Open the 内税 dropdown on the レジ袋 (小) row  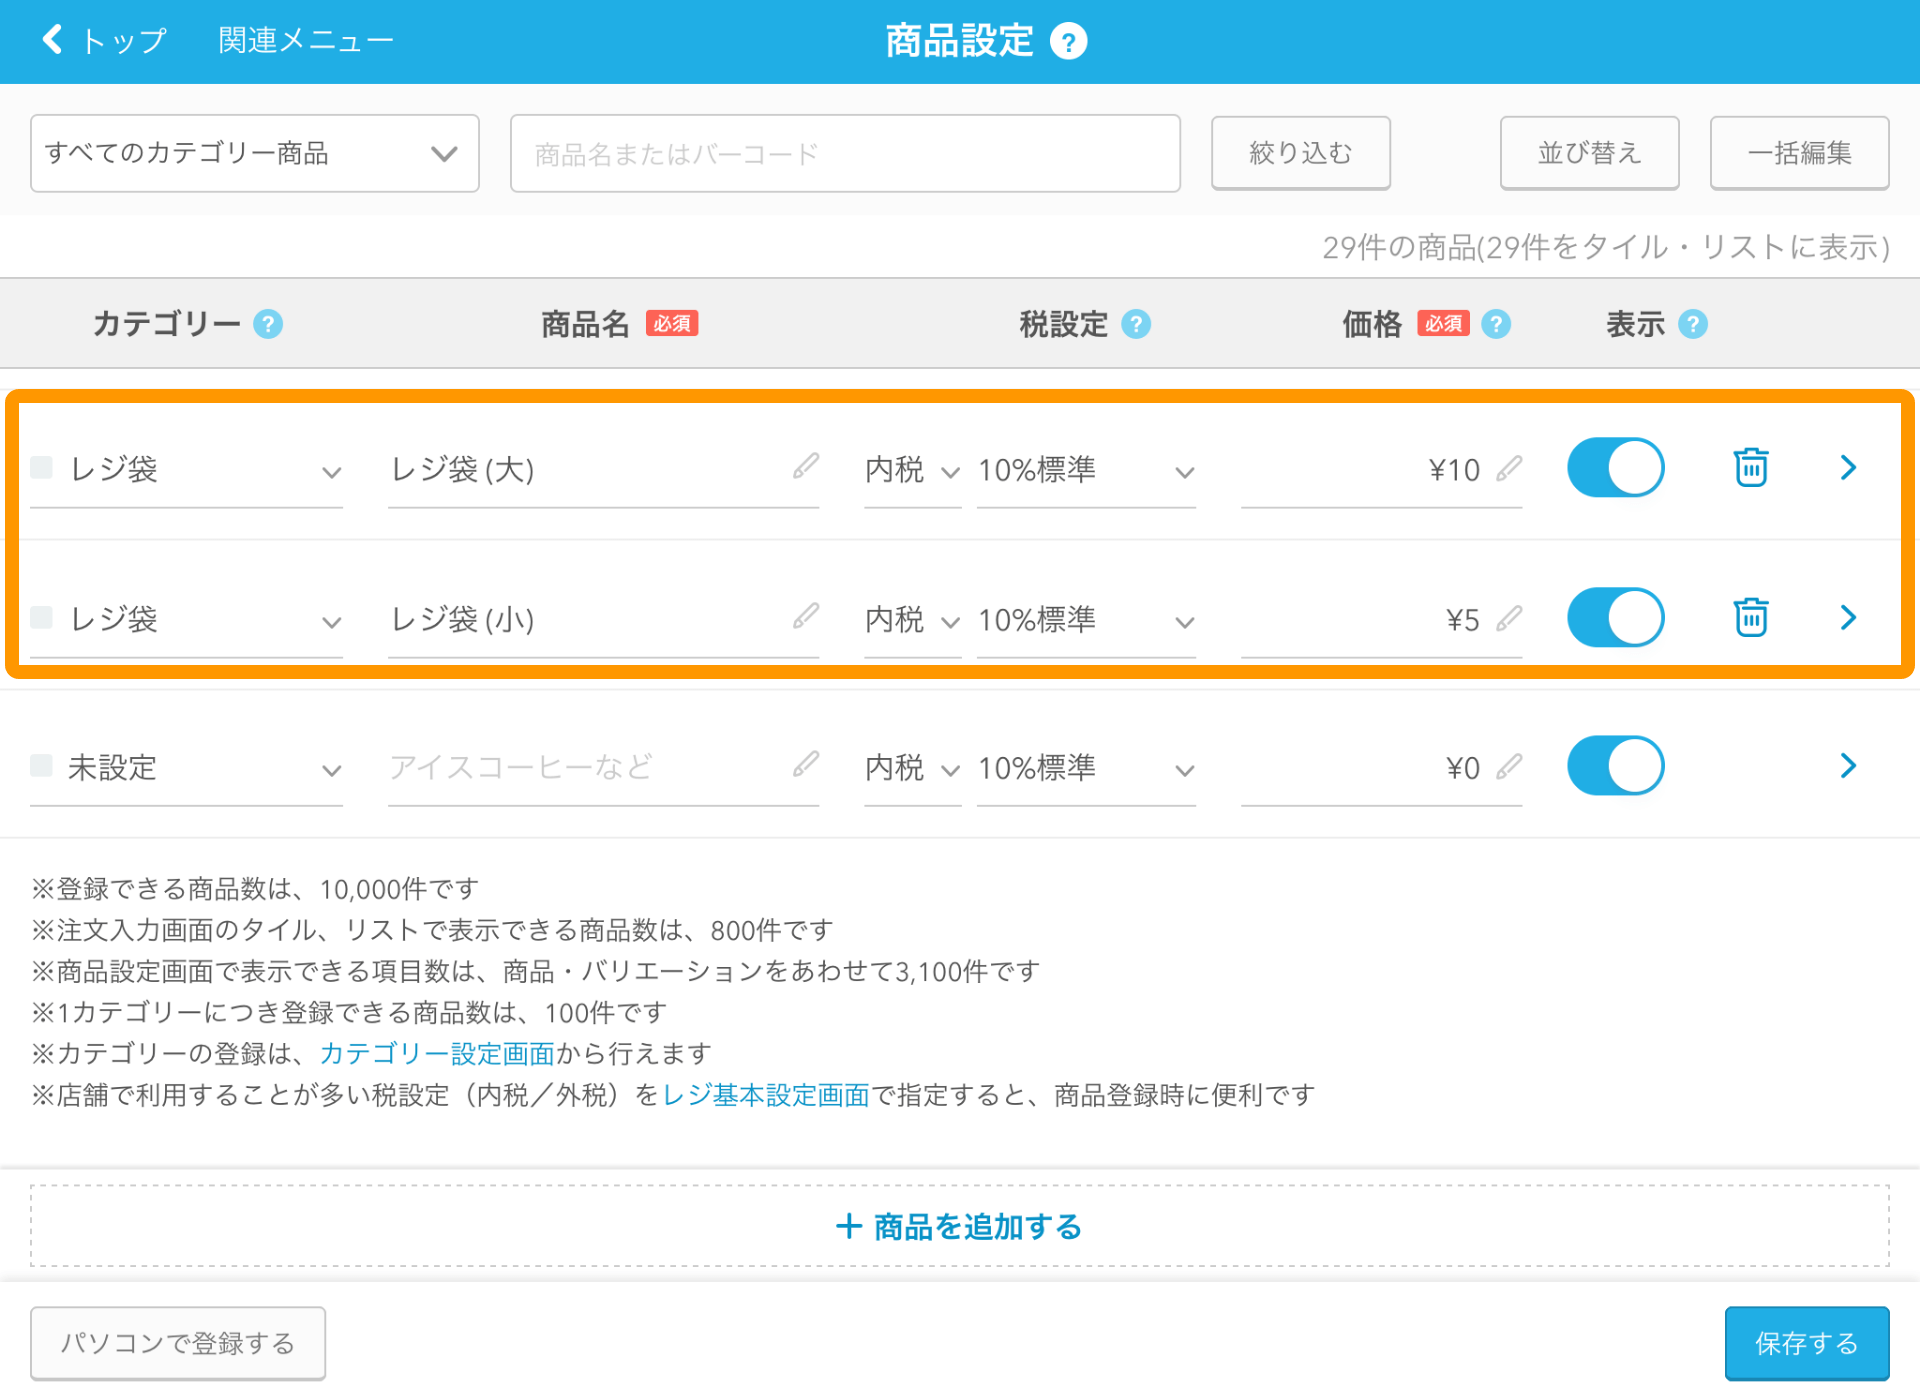[x=912, y=620]
